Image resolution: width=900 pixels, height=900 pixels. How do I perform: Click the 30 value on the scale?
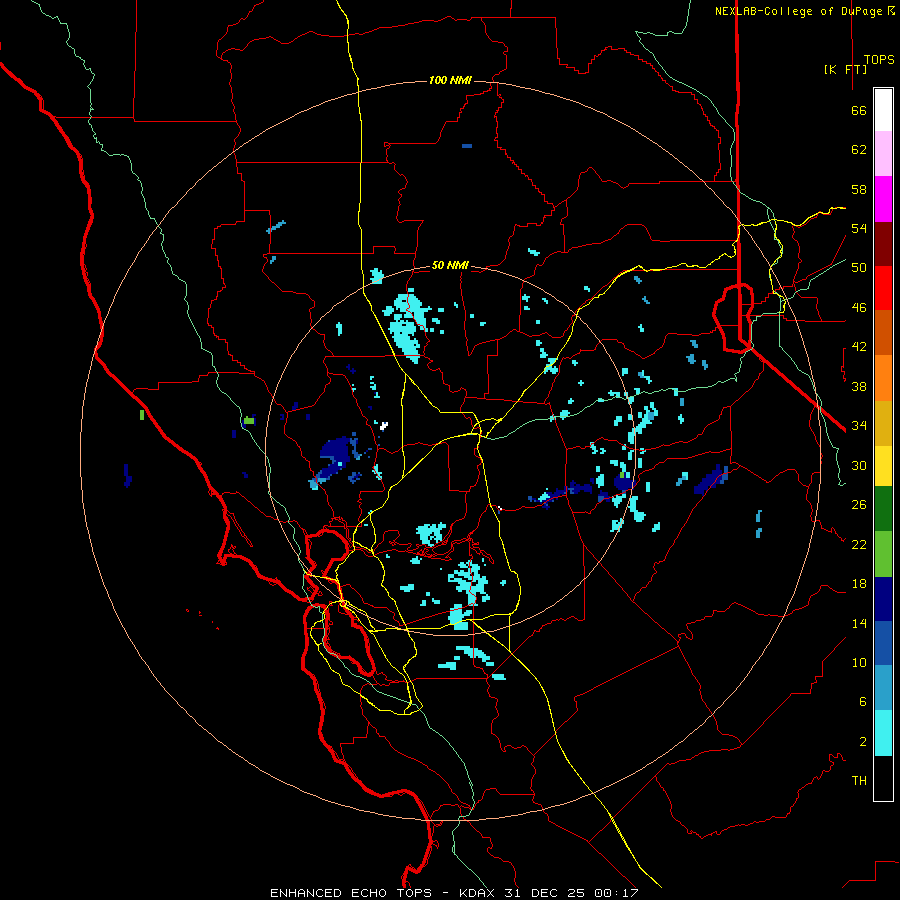(x=859, y=465)
